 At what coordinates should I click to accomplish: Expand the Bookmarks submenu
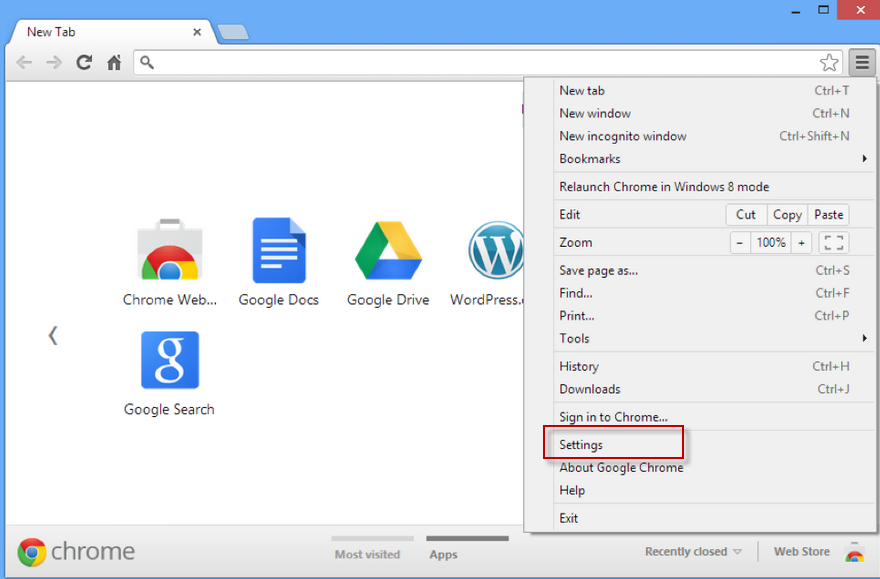(713, 159)
